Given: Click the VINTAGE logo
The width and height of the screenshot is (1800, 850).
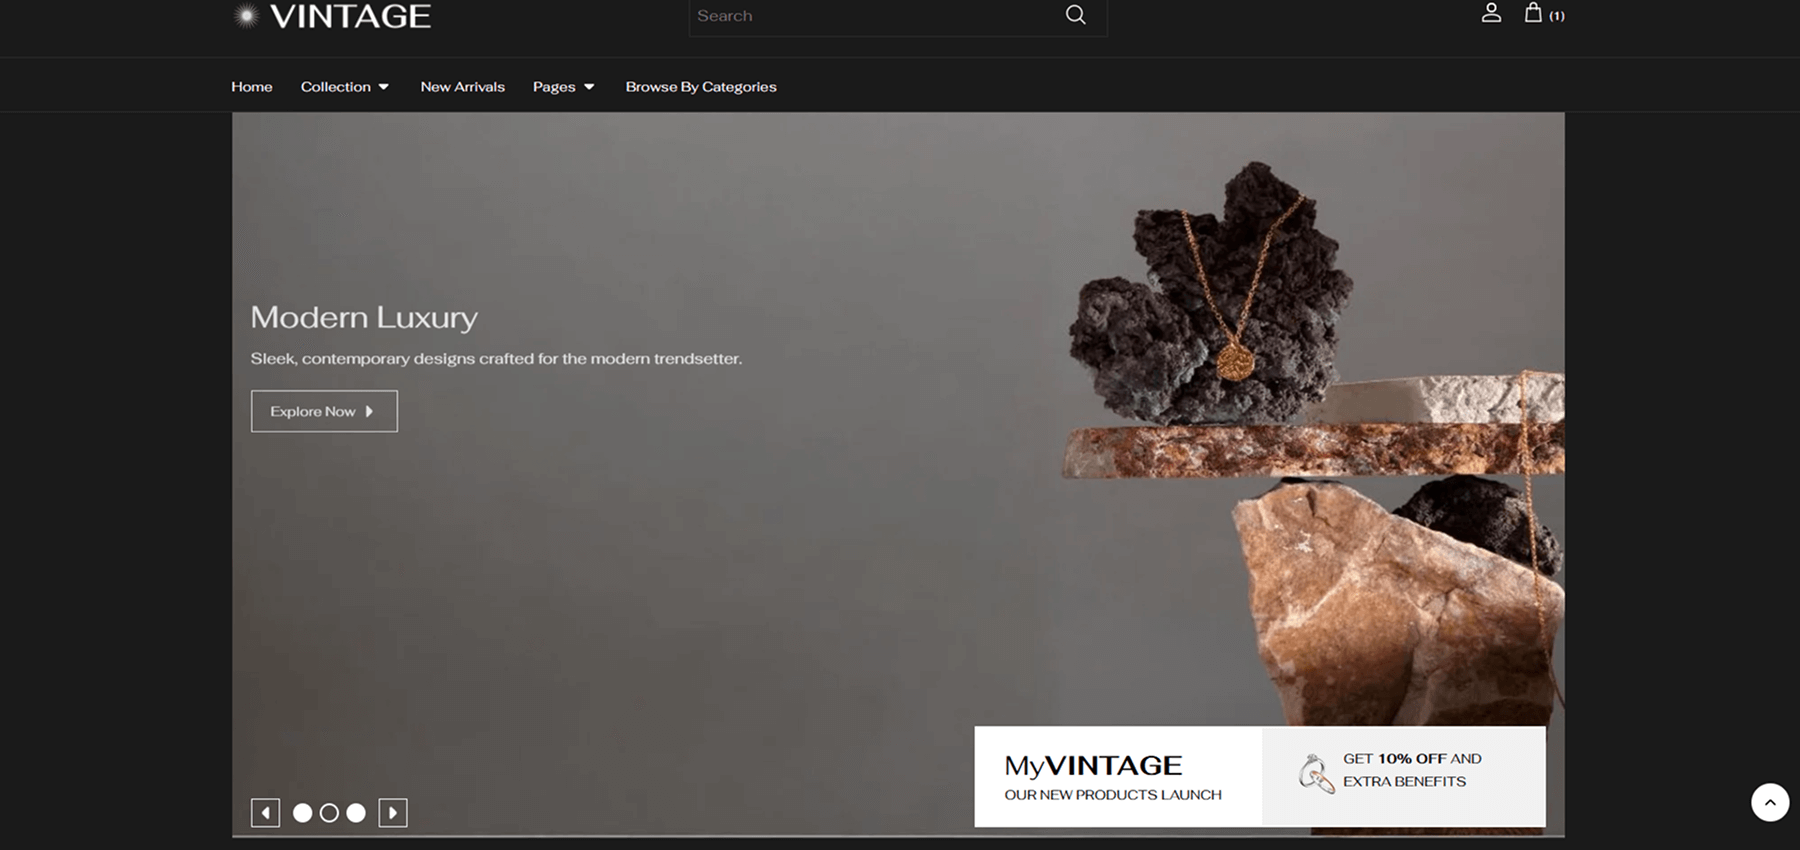Looking at the screenshot, I should [332, 16].
